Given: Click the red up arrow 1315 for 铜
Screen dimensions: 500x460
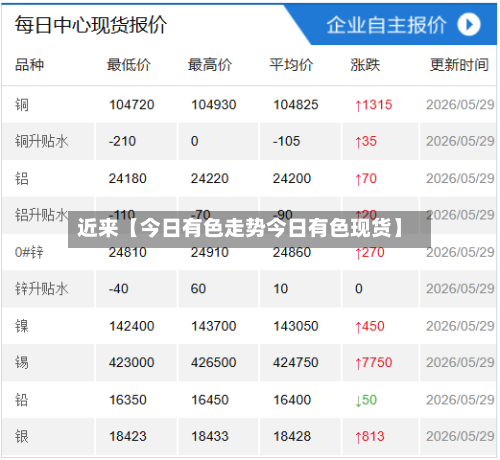Looking at the screenshot, I should [374, 105].
